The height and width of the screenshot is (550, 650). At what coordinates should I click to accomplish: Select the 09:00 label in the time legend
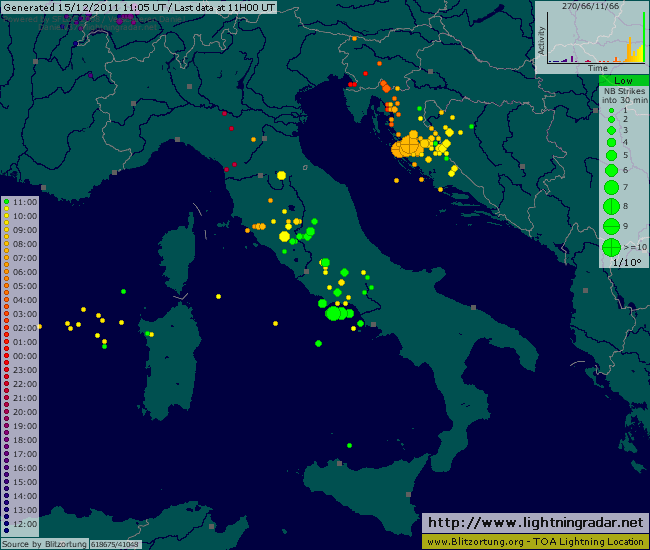pos(25,230)
